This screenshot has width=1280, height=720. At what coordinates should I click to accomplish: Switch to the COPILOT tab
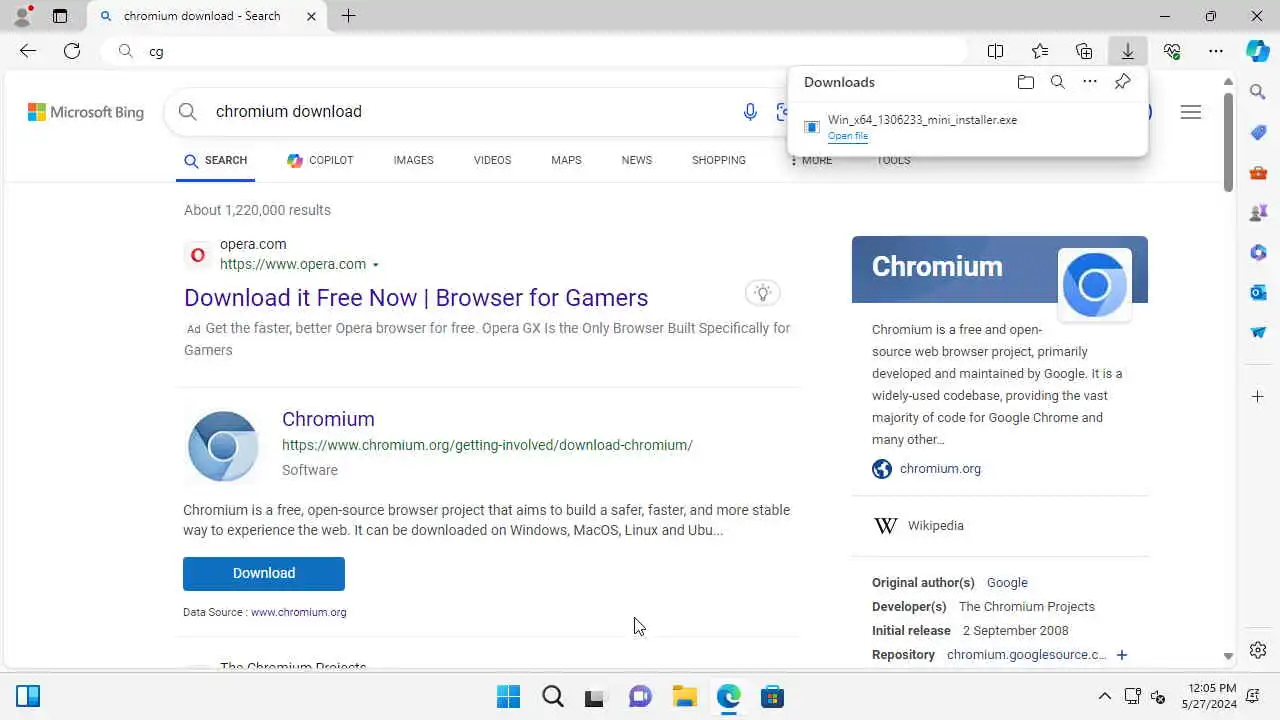pyautogui.click(x=320, y=160)
